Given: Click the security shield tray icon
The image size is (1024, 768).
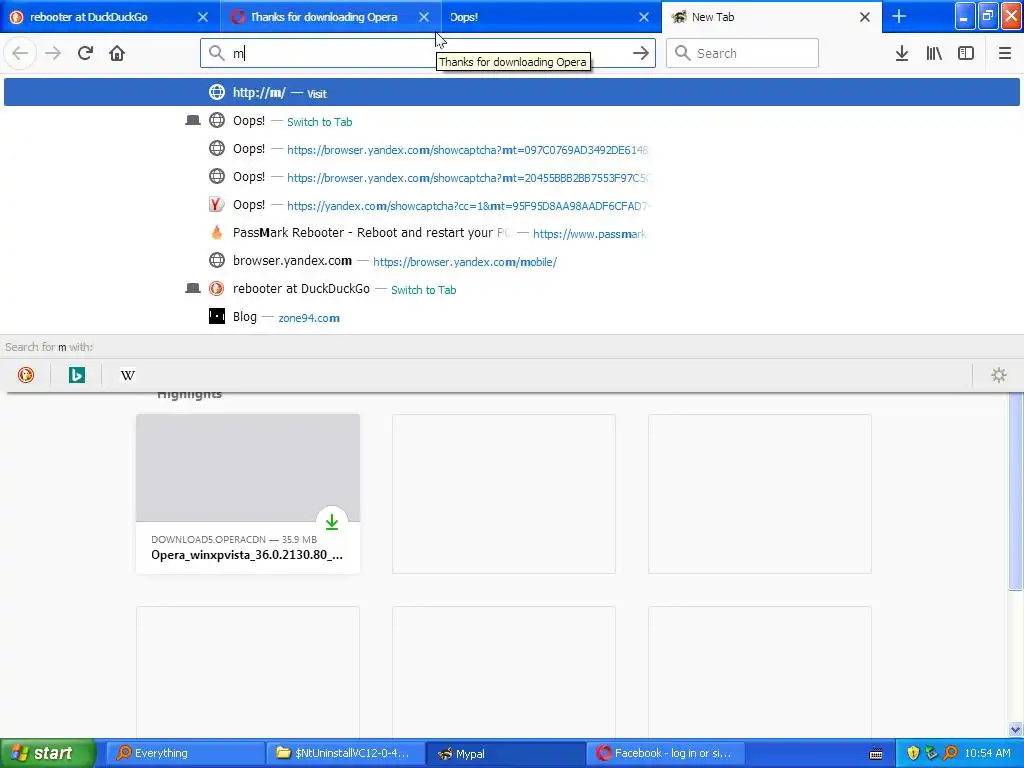Looking at the screenshot, I should (912, 754).
